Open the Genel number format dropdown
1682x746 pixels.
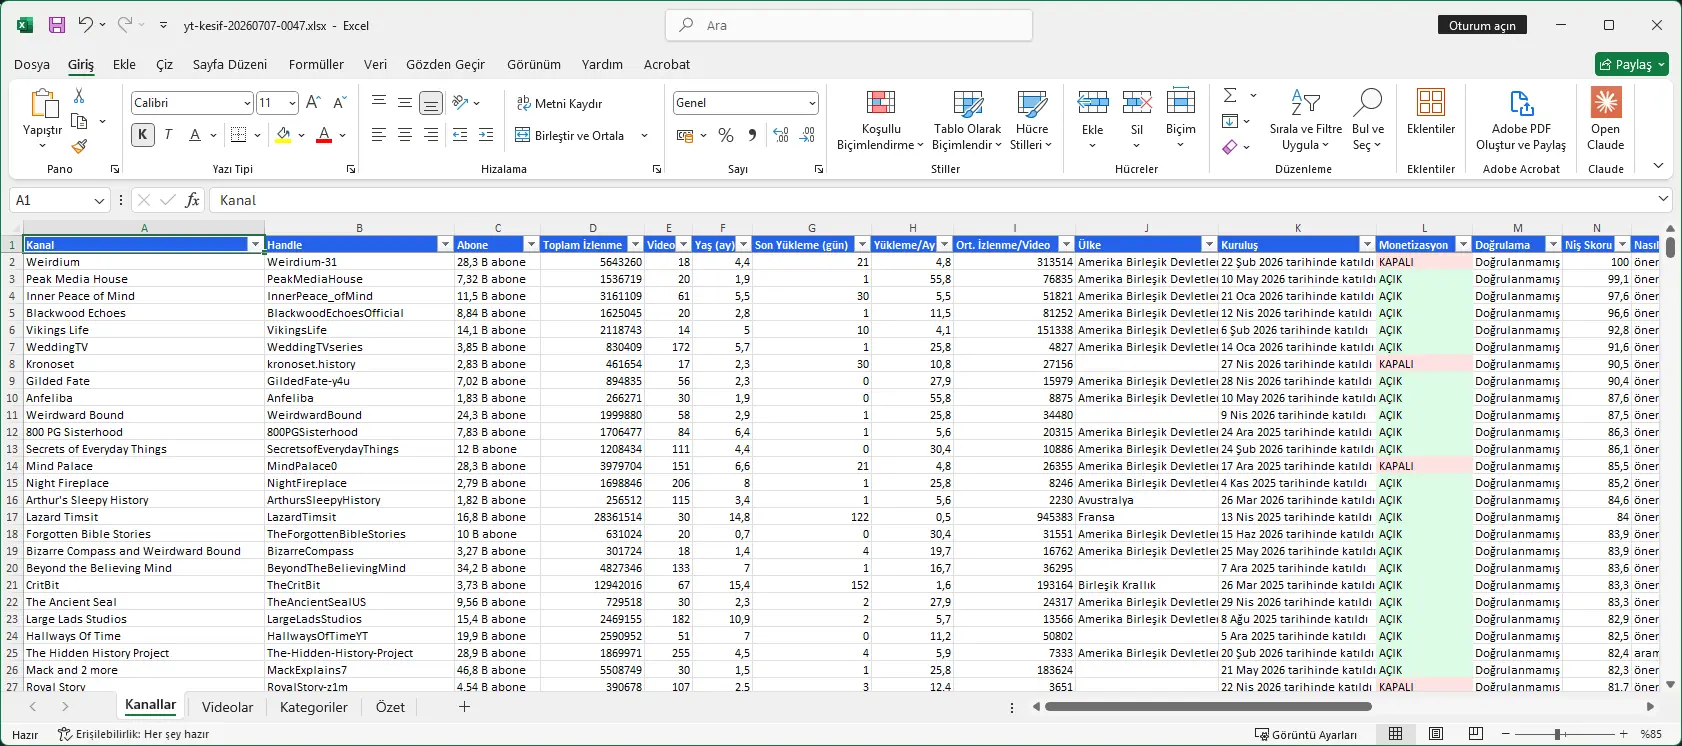coord(812,103)
